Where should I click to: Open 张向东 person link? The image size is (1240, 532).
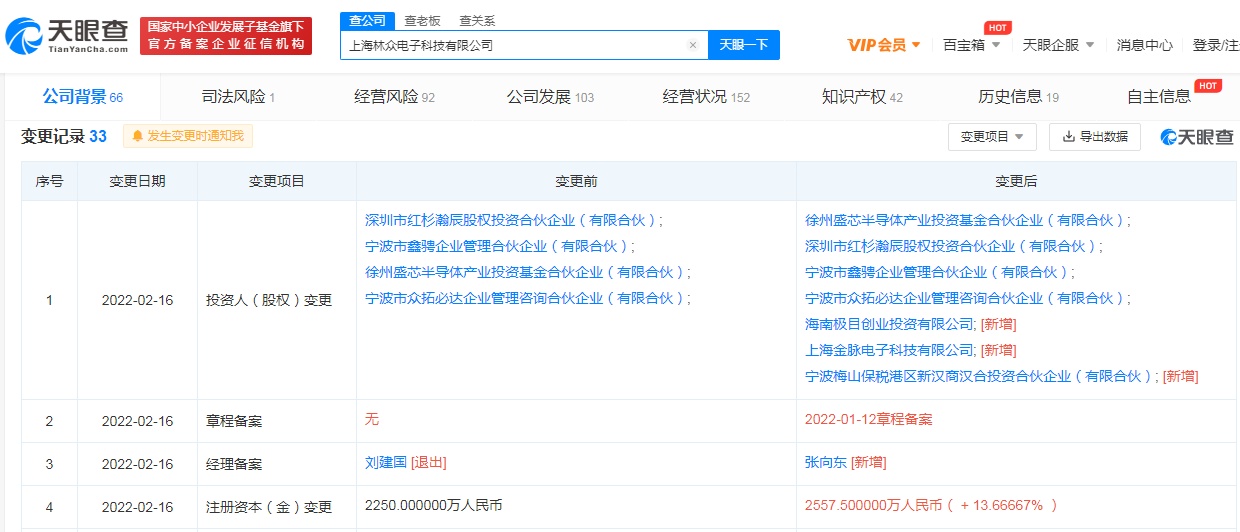pyautogui.click(x=826, y=462)
